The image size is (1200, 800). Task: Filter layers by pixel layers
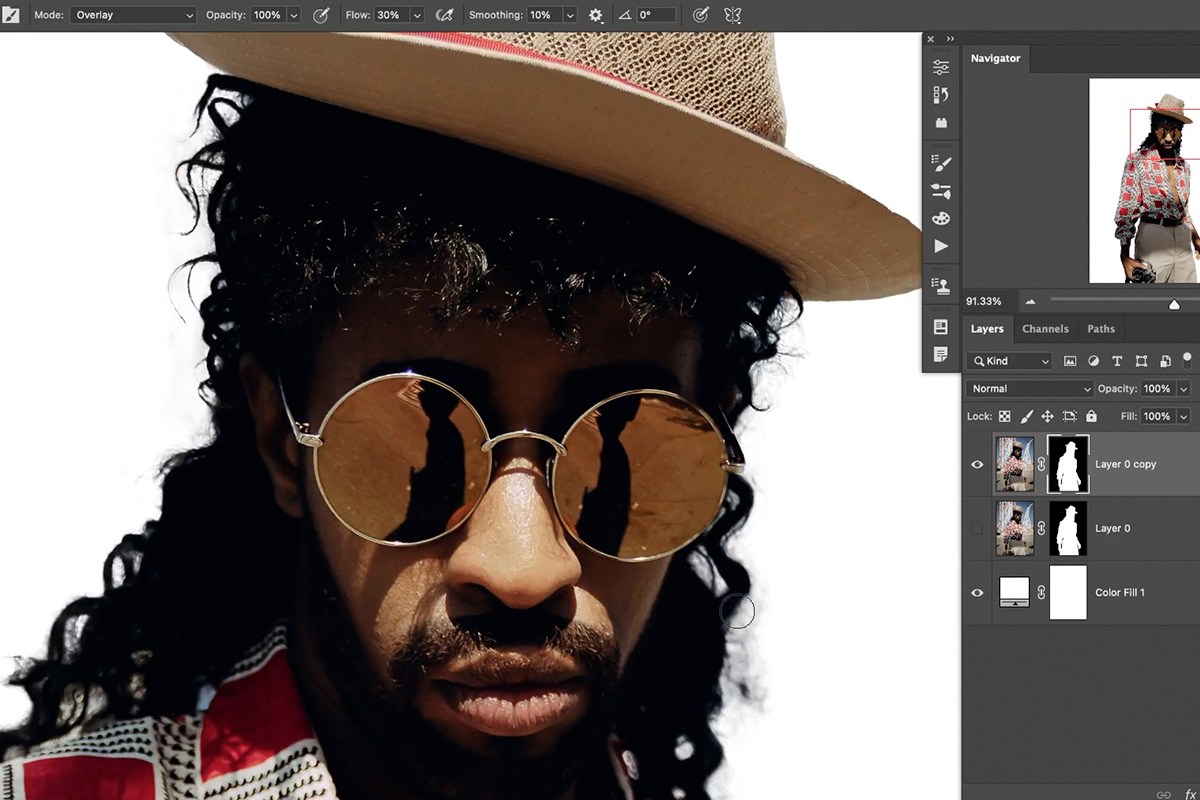1070,361
